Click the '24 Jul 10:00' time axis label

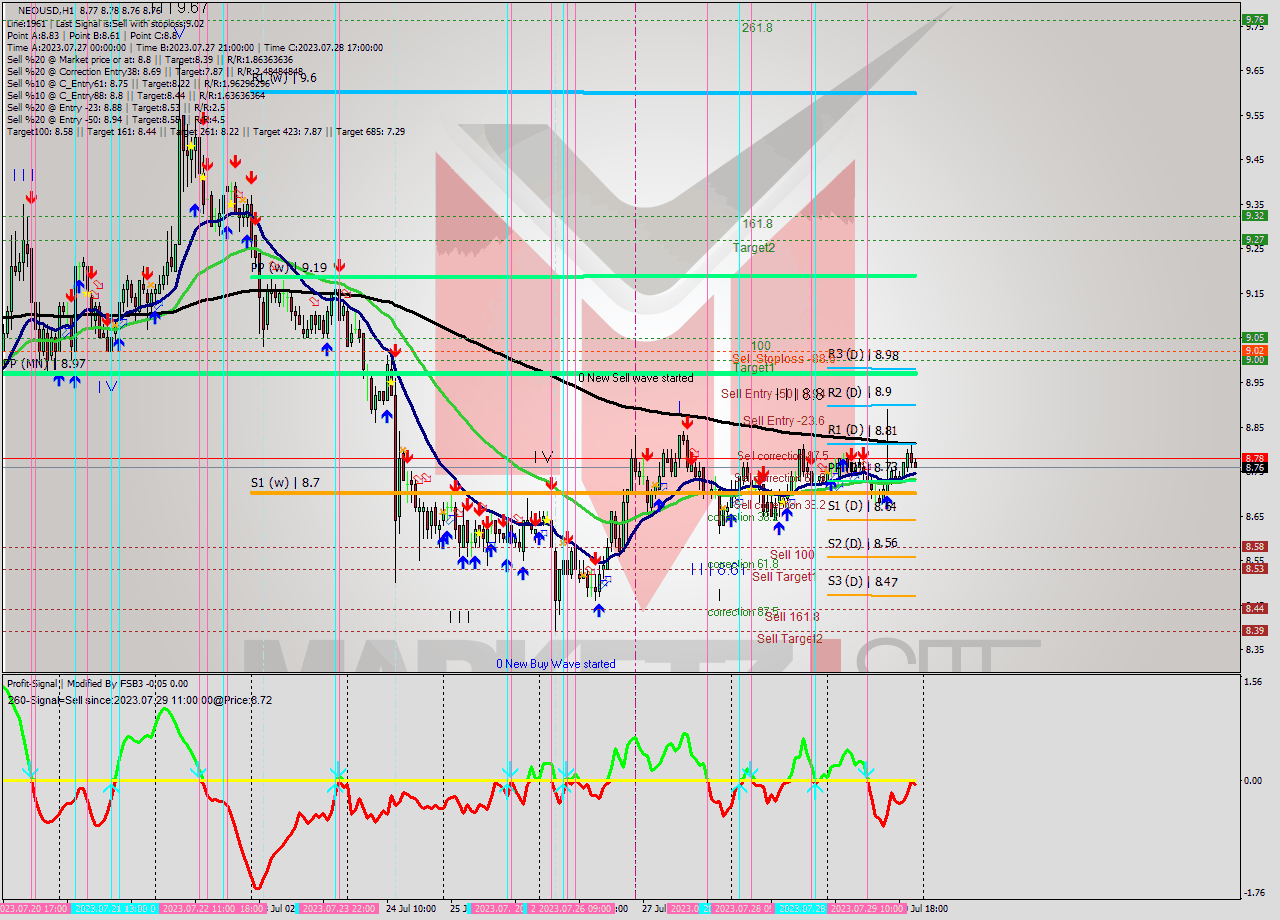point(409,909)
